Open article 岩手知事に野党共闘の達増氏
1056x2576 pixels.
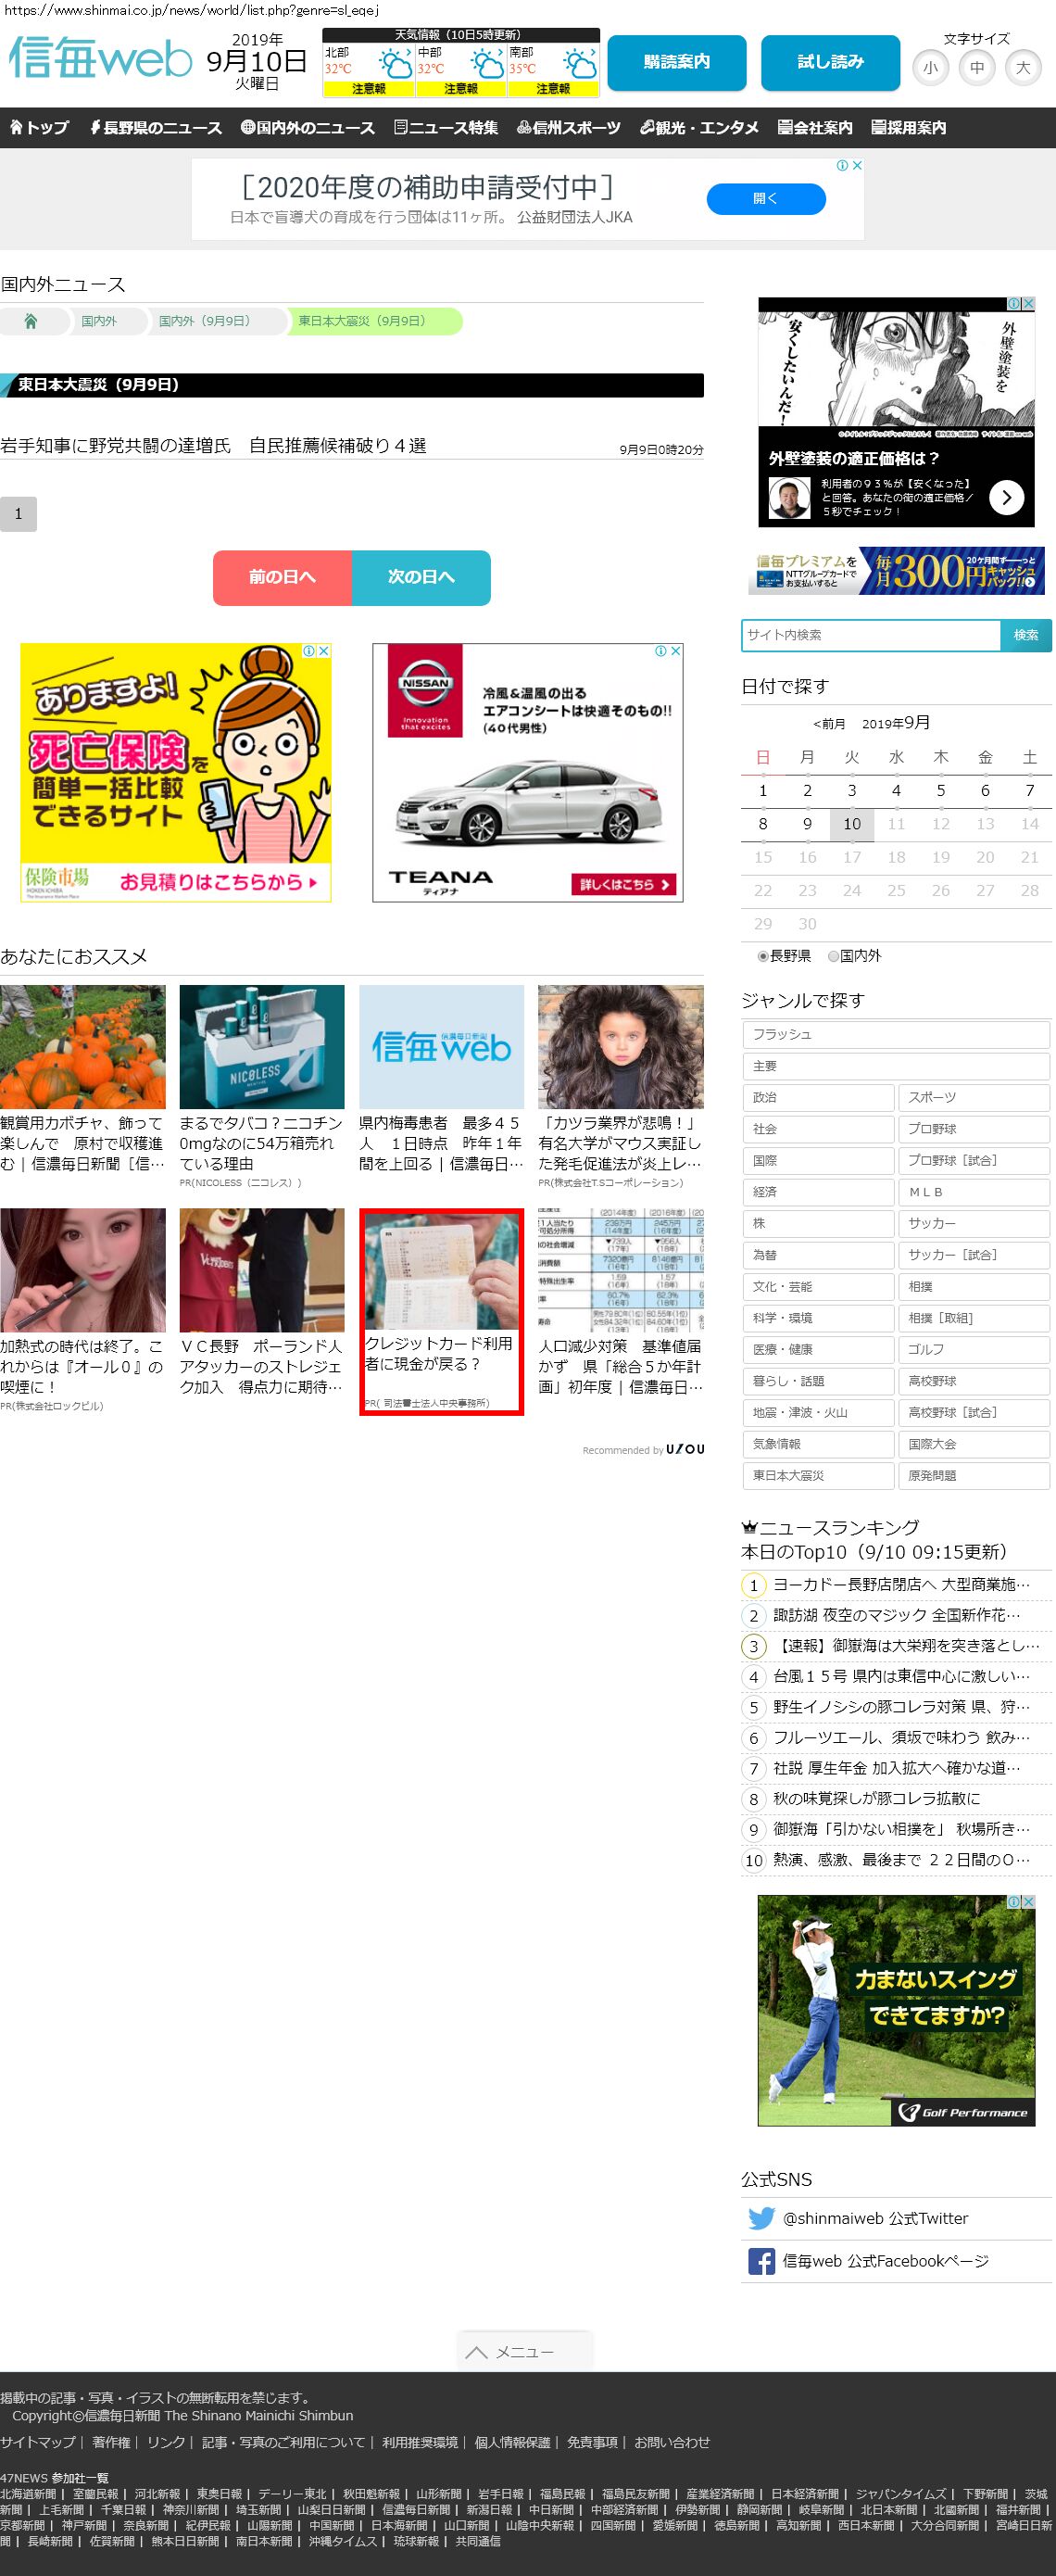click(213, 446)
